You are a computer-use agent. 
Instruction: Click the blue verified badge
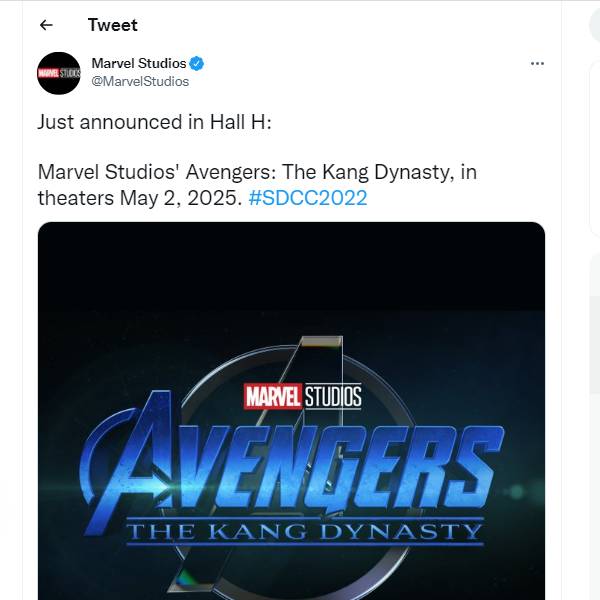[x=197, y=64]
